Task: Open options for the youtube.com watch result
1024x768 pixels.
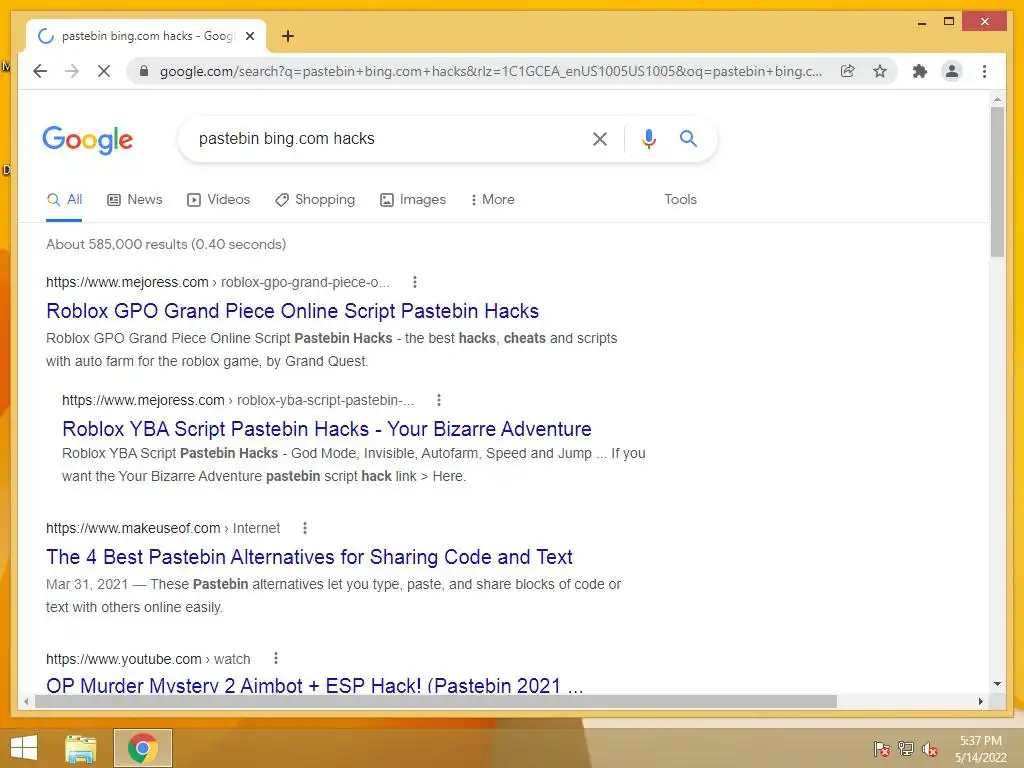Action: 276,658
